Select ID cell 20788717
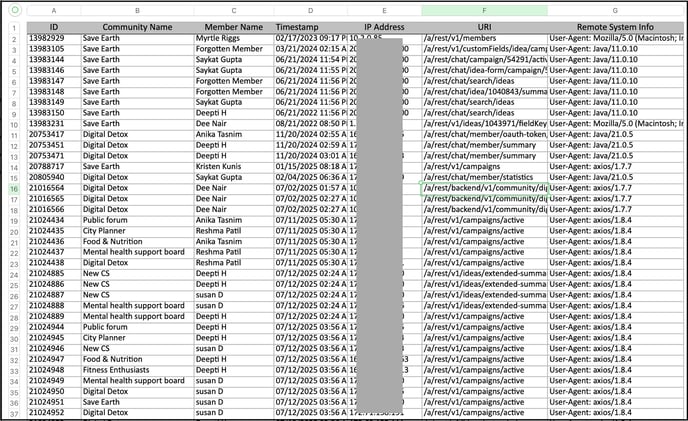The height and width of the screenshot is (421, 688). [54, 166]
